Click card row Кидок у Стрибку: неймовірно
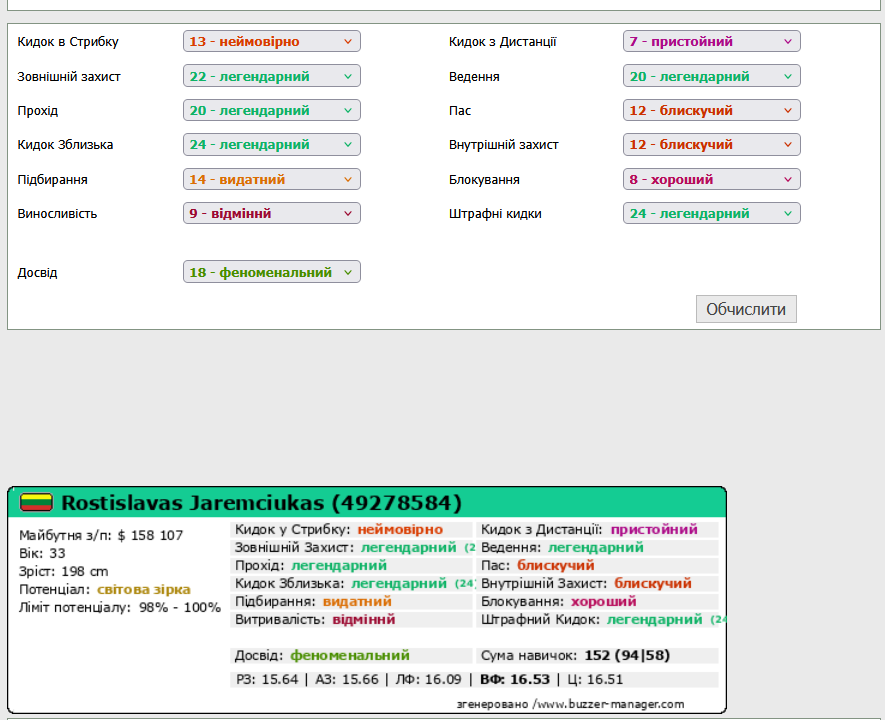Screen dimensions: 885x720 coord(351,529)
